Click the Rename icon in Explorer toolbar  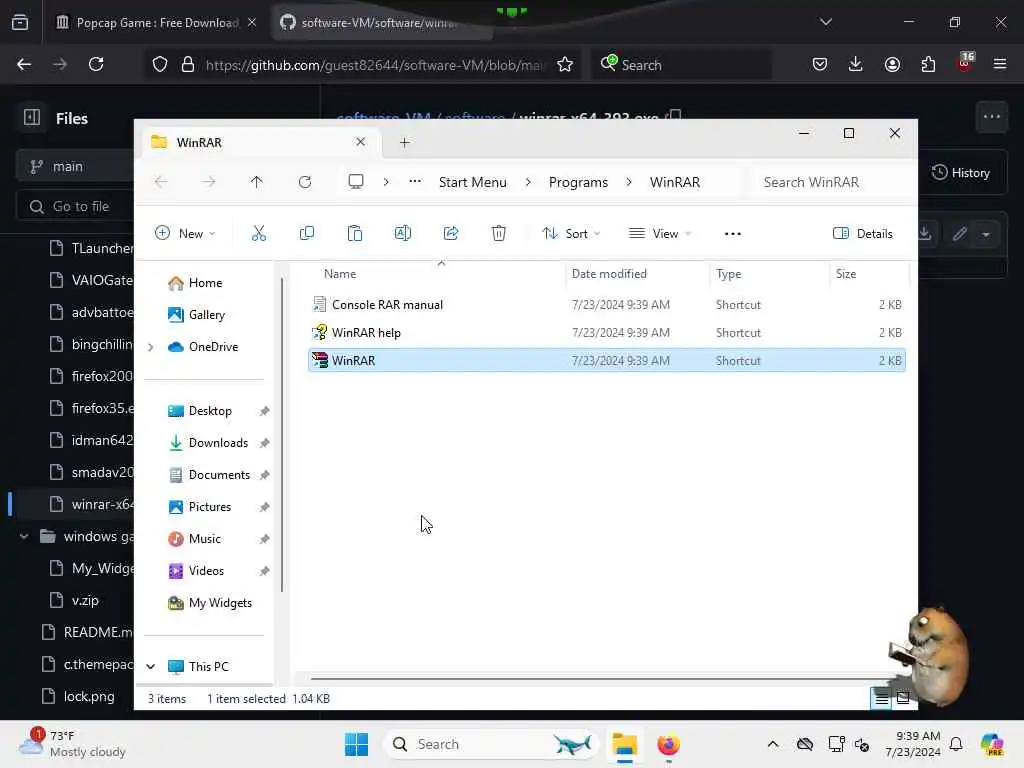(x=403, y=233)
